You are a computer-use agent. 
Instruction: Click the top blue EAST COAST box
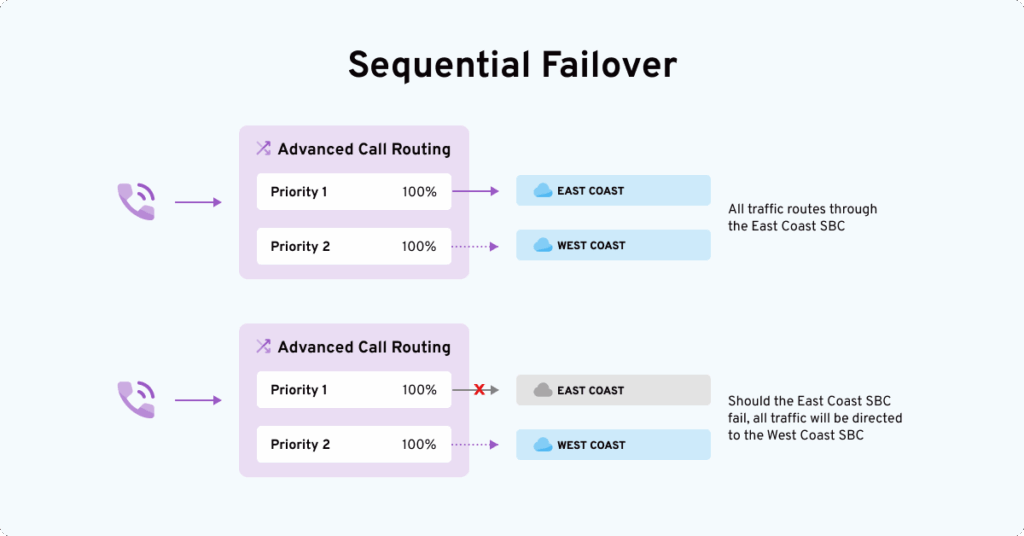pos(613,190)
